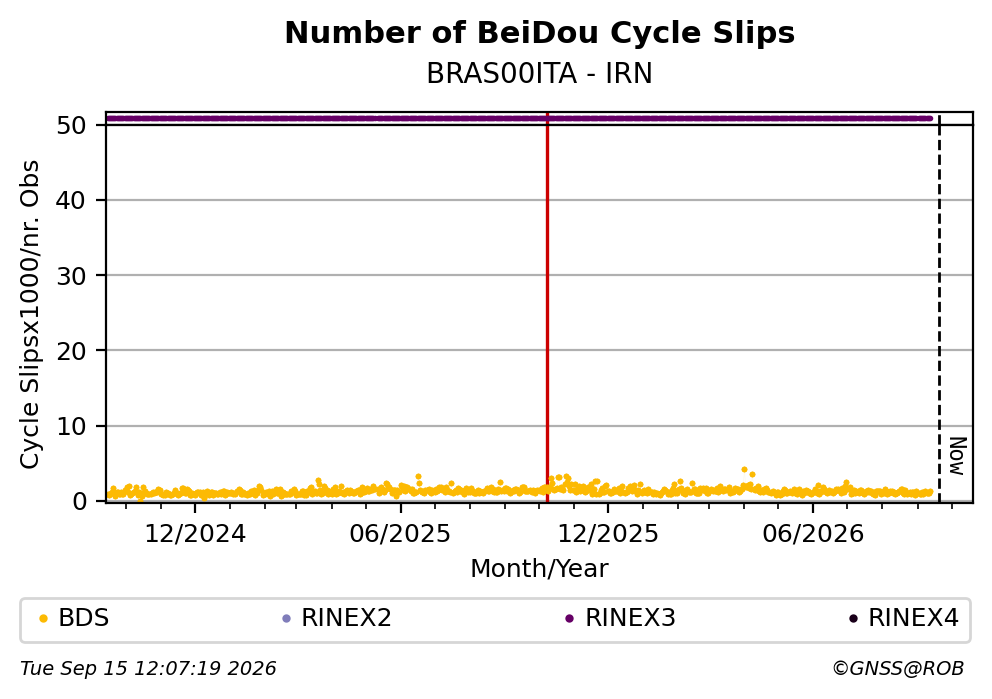
Task: Select the RINEX2 legend label
Action: (x=346, y=618)
